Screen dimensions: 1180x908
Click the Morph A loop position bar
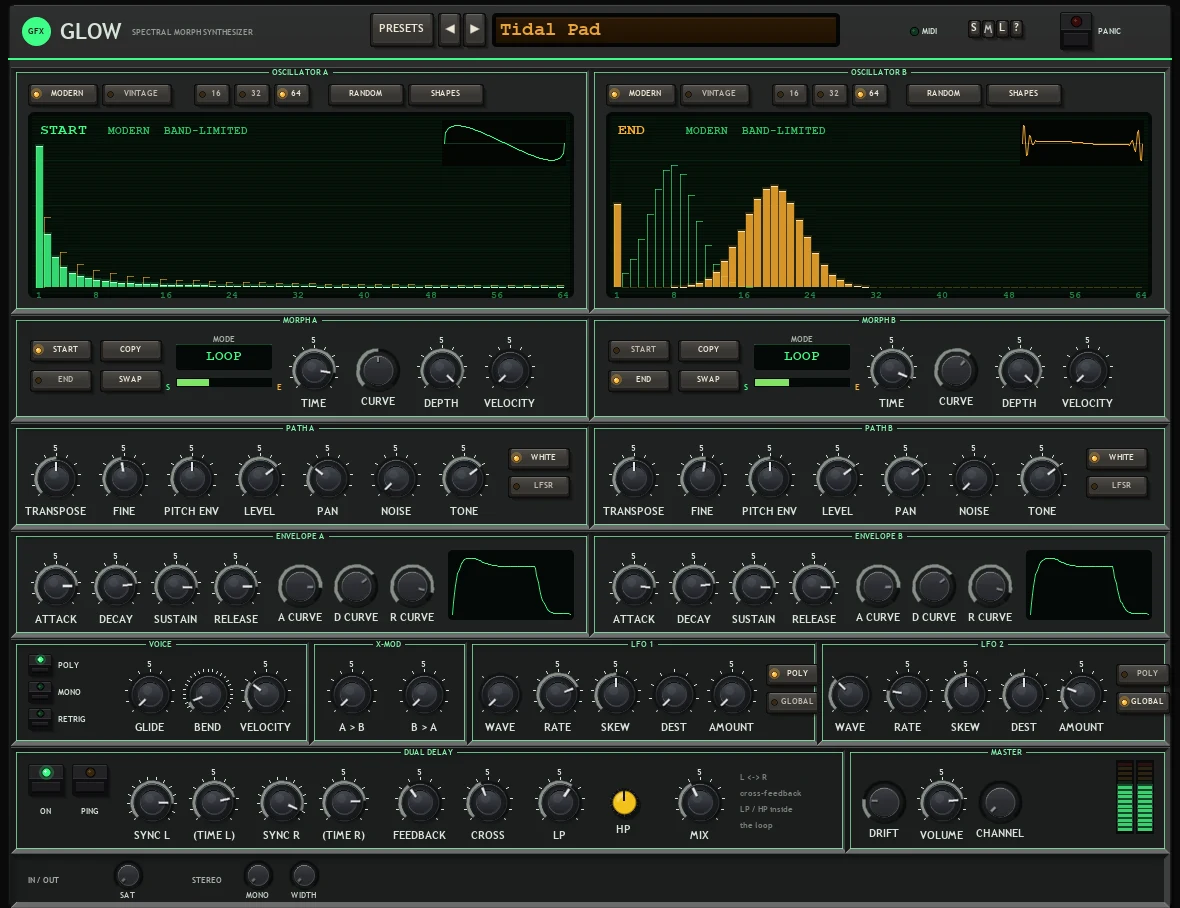click(x=224, y=383)
